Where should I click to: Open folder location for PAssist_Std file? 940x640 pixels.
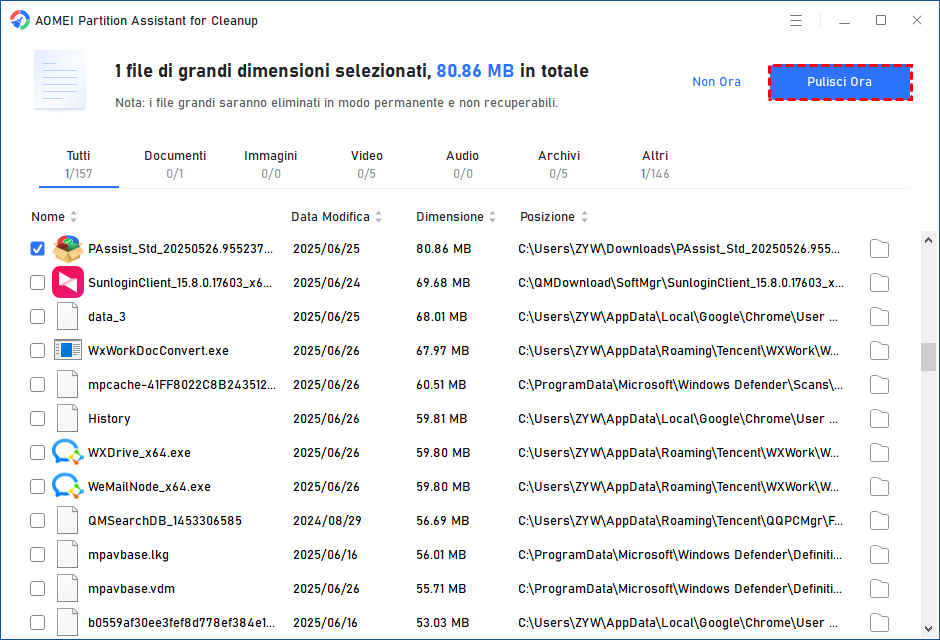[879, 249]
